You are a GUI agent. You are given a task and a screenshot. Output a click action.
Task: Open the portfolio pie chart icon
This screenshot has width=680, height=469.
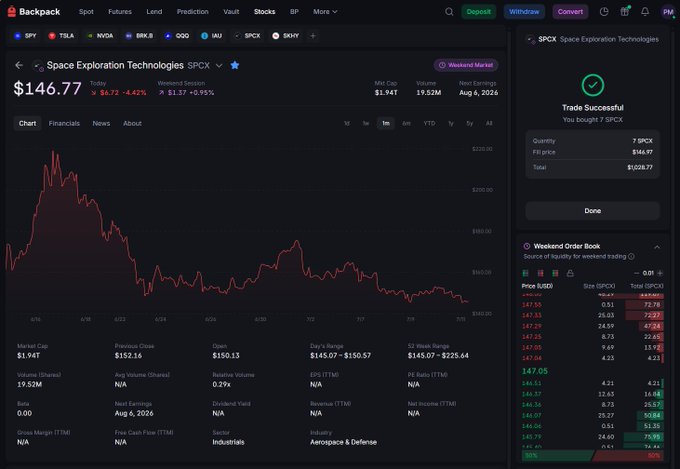click(604, 12)
